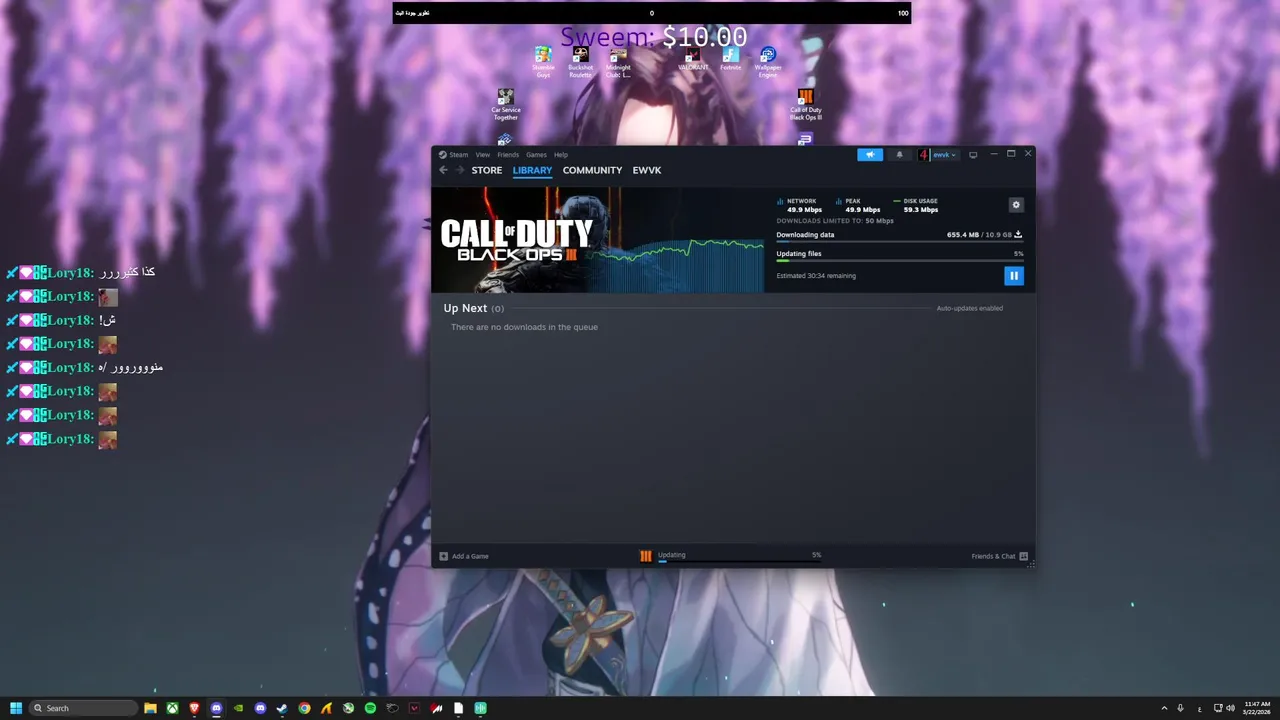Image resolution: width=1280 pixels, height=720 pixels.
Task: Select the VALORANT desktop shortcut
Action: [693, 59]
